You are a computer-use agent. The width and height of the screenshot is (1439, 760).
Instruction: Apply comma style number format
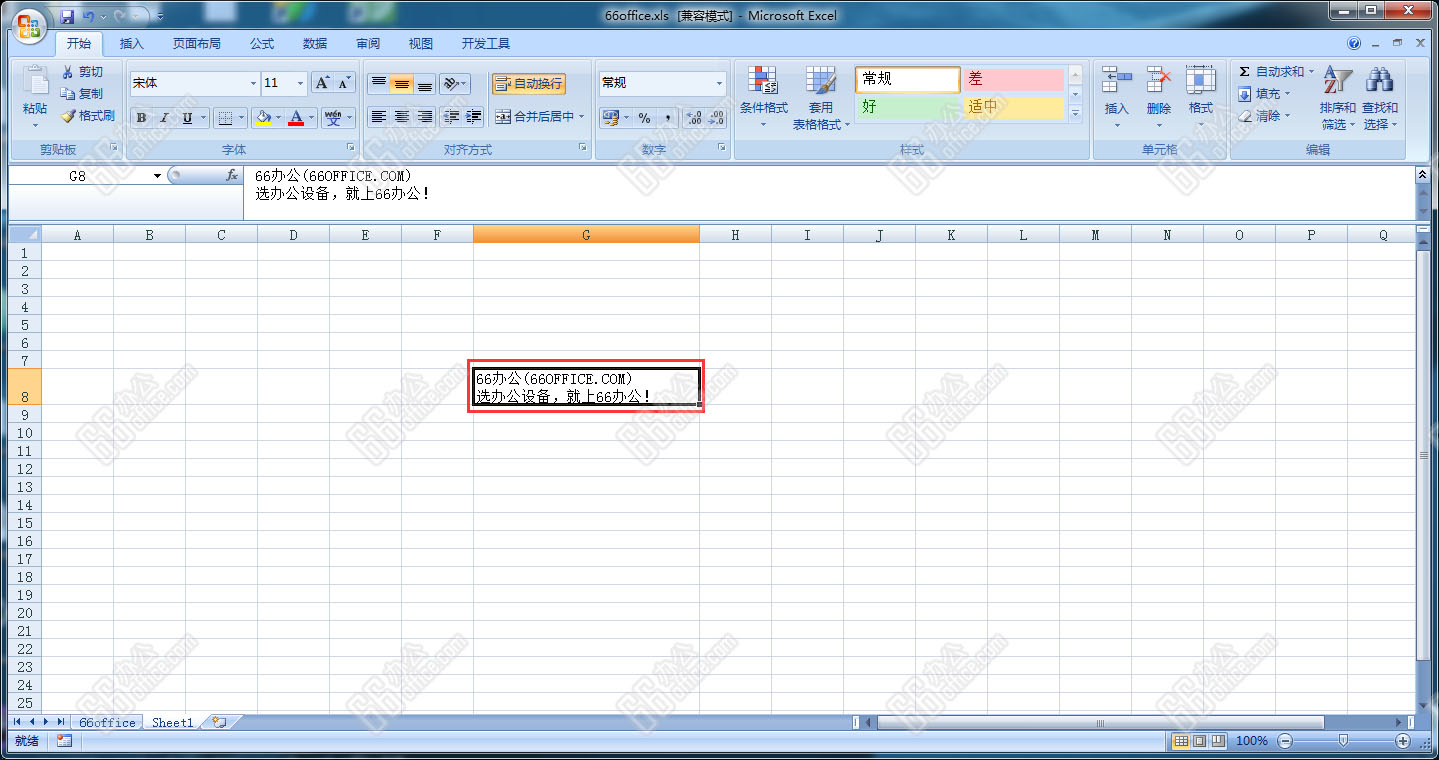667,118
